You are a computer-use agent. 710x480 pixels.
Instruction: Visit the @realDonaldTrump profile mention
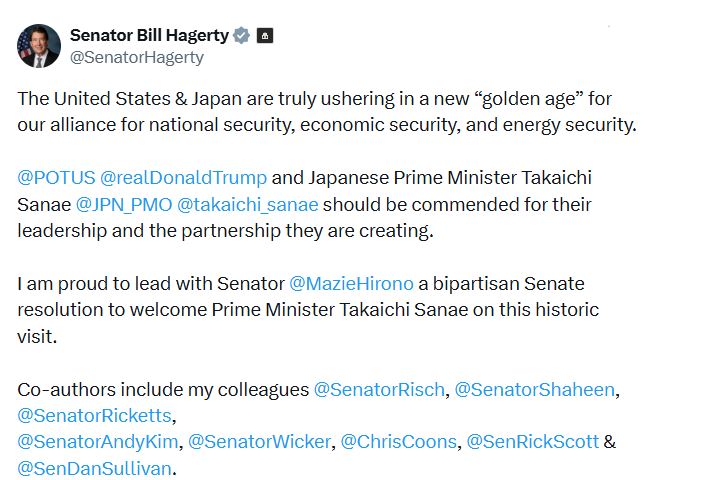click(x=184, y=178)
